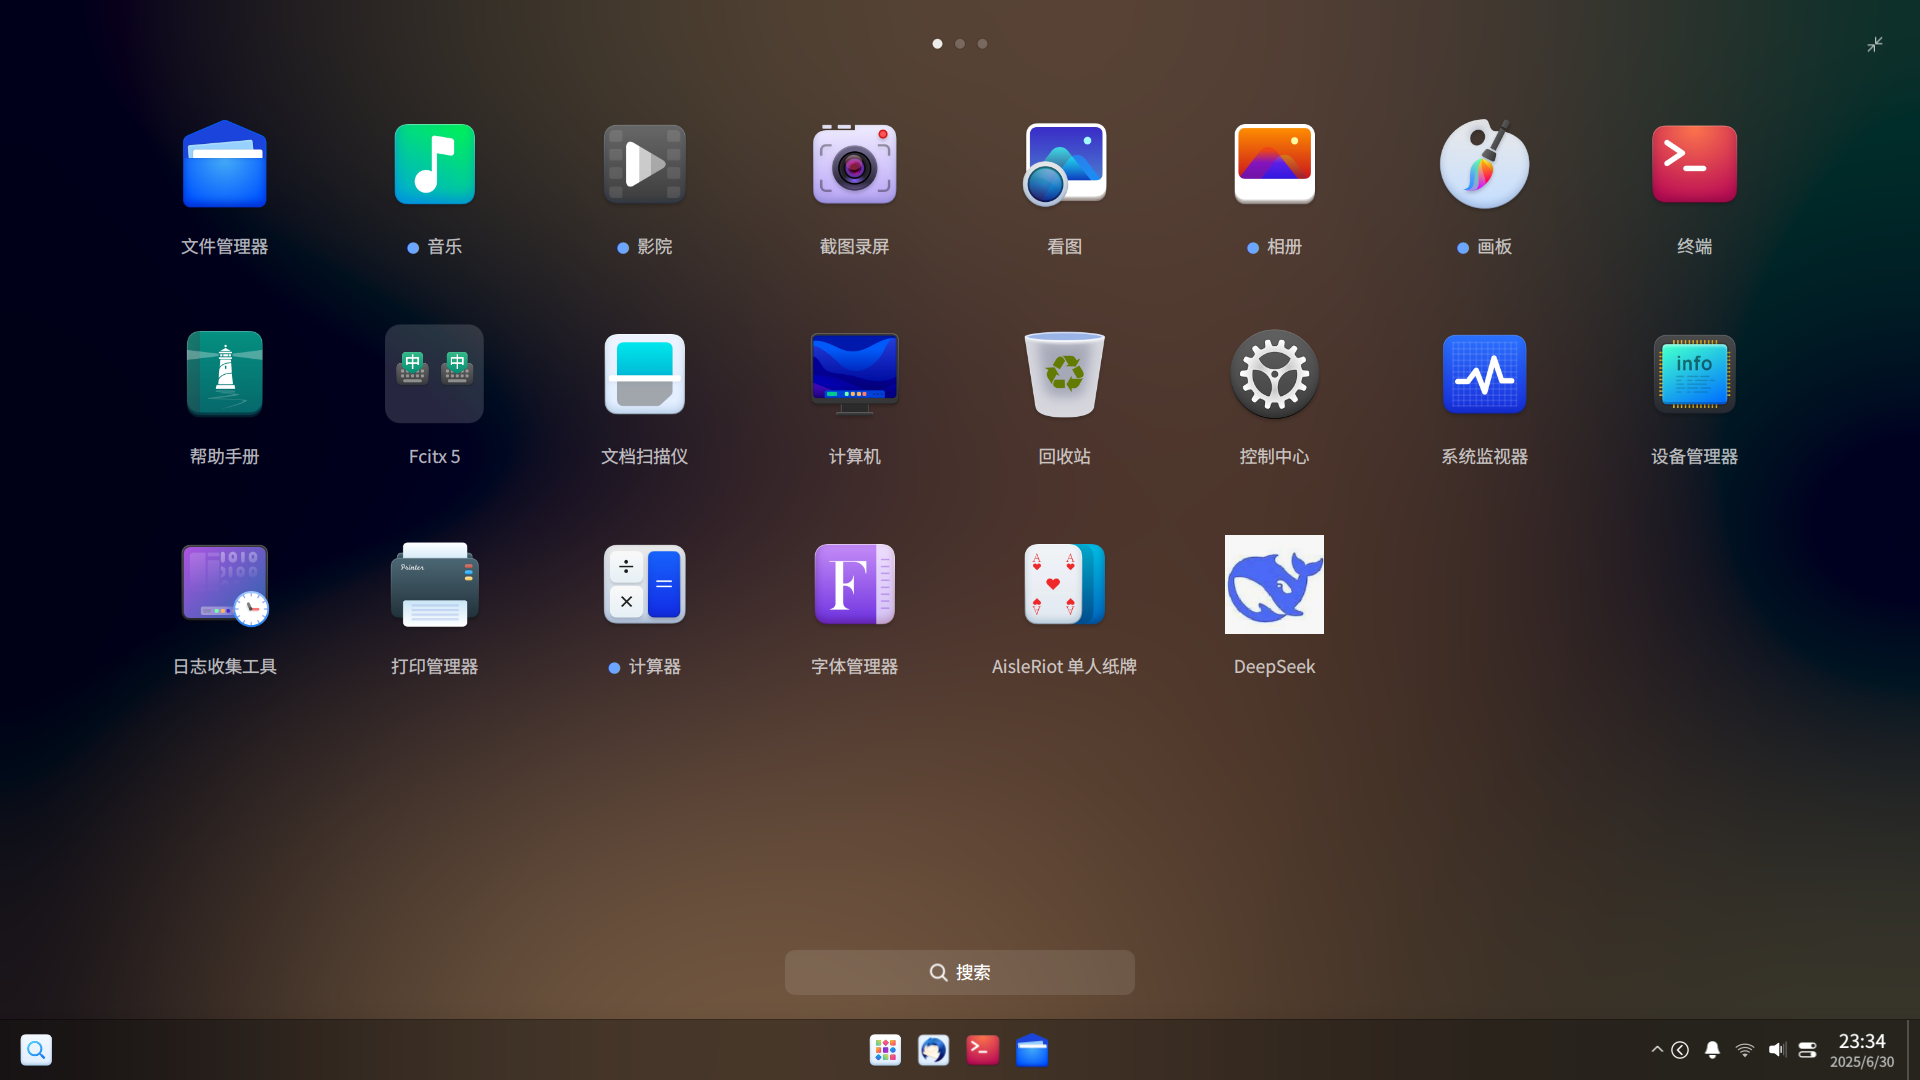Viewport: 1920px width, 1080px height.
Task: Open the DeepSeek app
Action: [x=1274, y=584]
